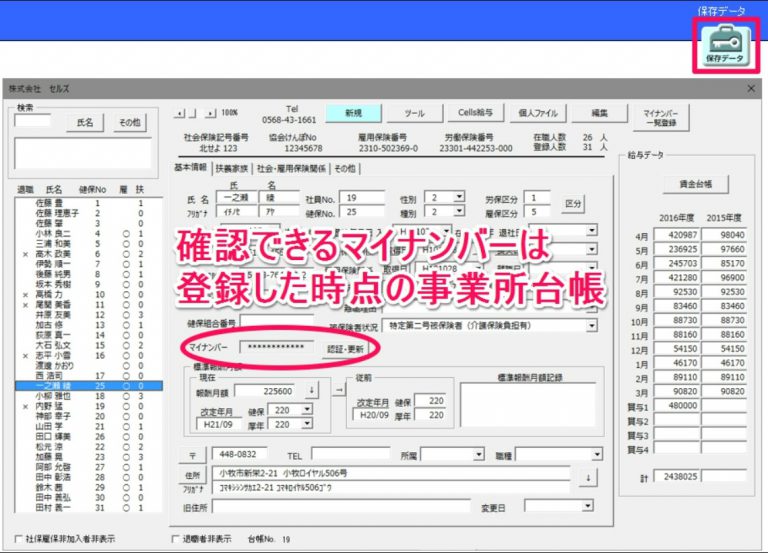Click the TEL input field
This screenshot has width=768, height=553.
pos(351,455)
